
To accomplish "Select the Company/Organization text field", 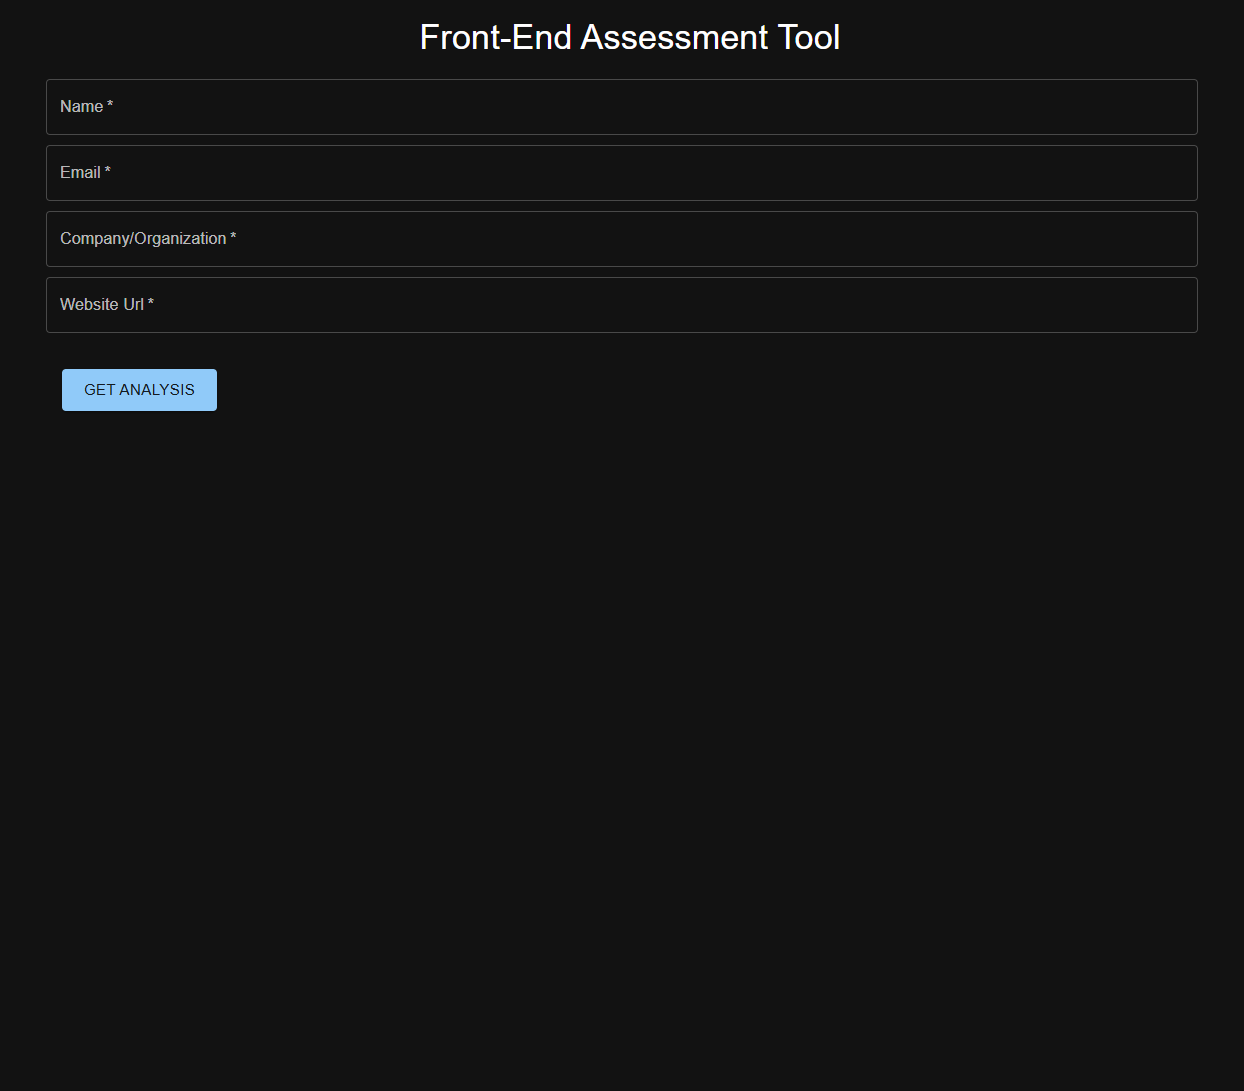I will click(620, 239).
